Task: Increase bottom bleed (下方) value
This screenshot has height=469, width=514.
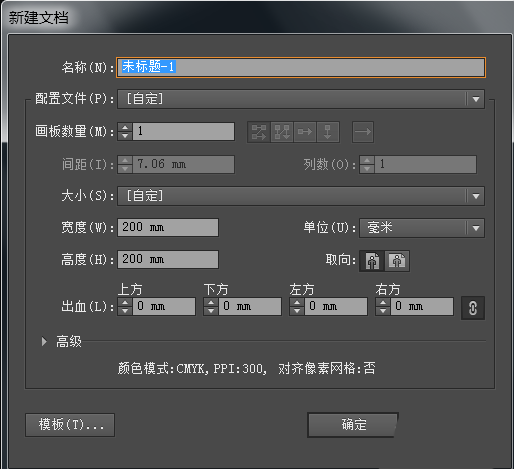Action: coord(211,303)
